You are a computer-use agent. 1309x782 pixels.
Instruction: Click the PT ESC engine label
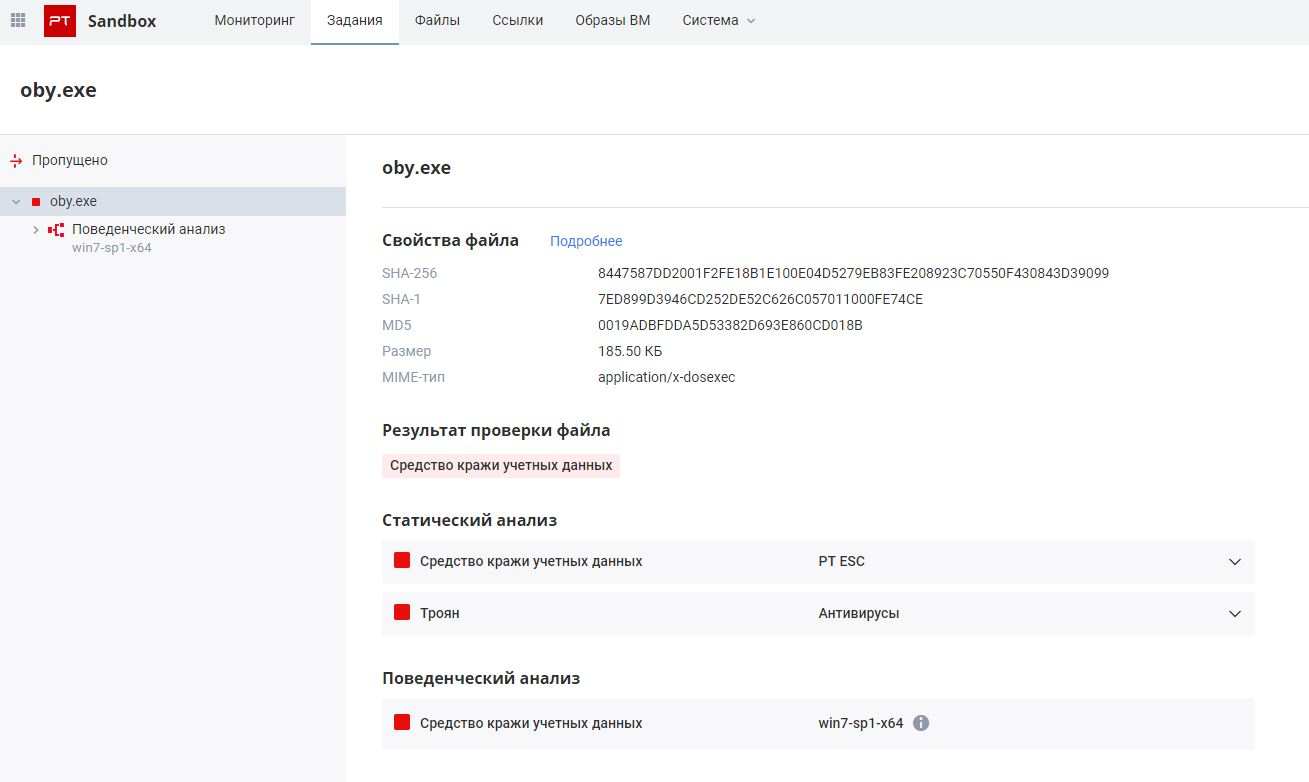842,561
